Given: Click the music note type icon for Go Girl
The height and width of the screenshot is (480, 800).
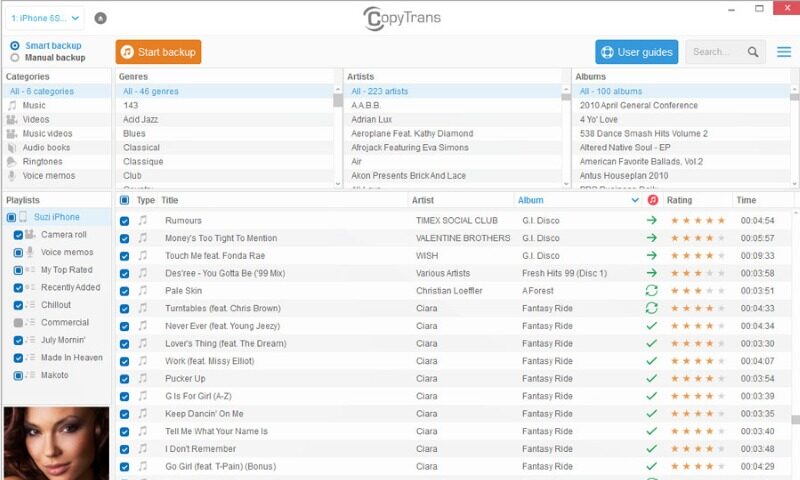Looking at the screenshot, I should (x=143, y=466).
